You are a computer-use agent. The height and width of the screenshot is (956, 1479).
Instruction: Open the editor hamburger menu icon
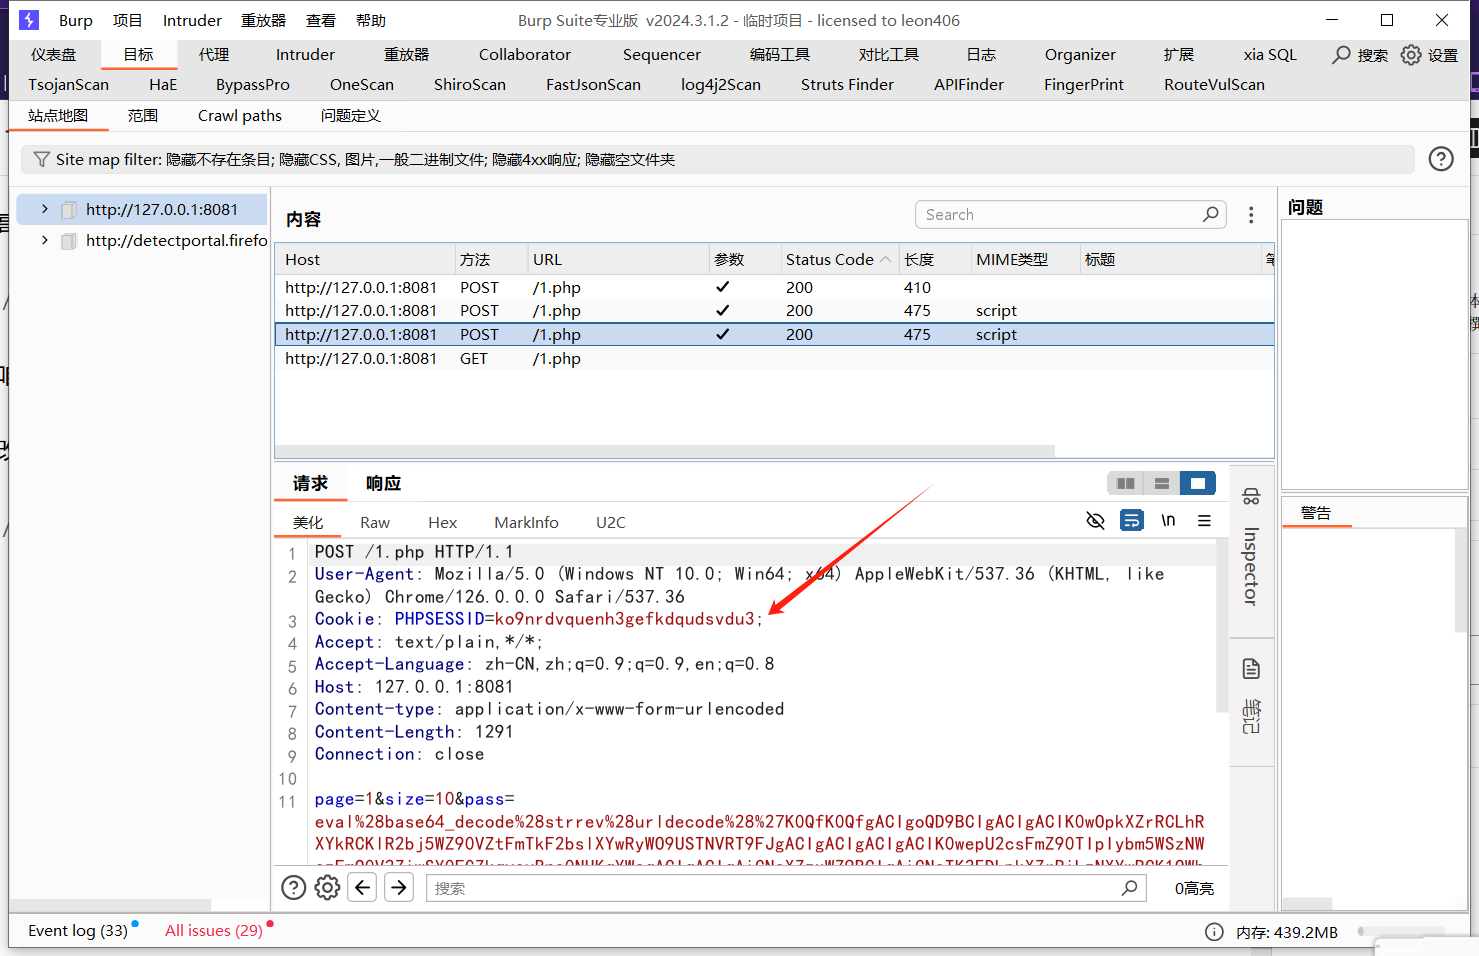pos(1204,520)
